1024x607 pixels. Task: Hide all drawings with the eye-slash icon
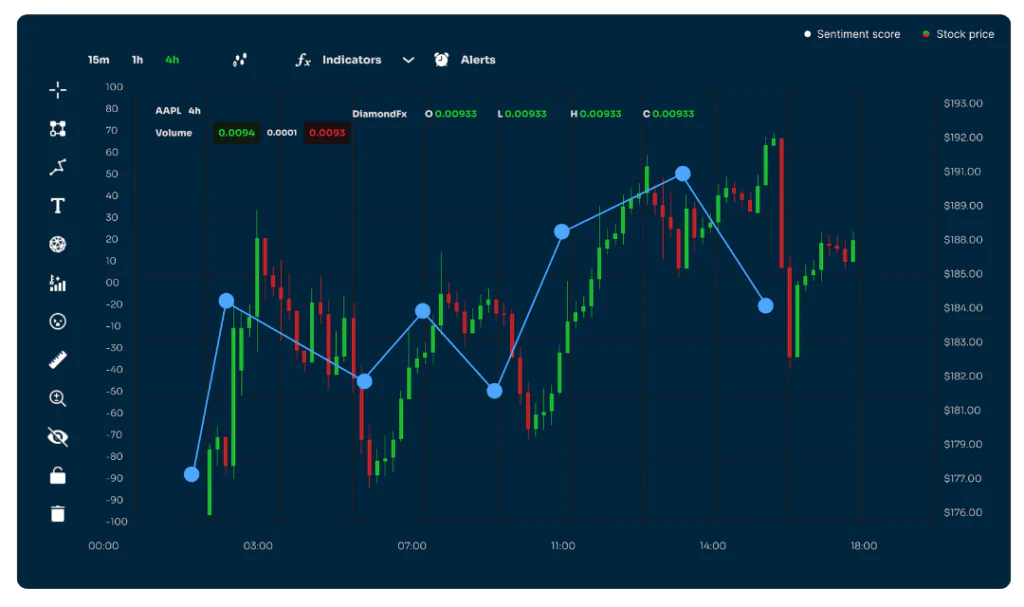coord(58,436)
